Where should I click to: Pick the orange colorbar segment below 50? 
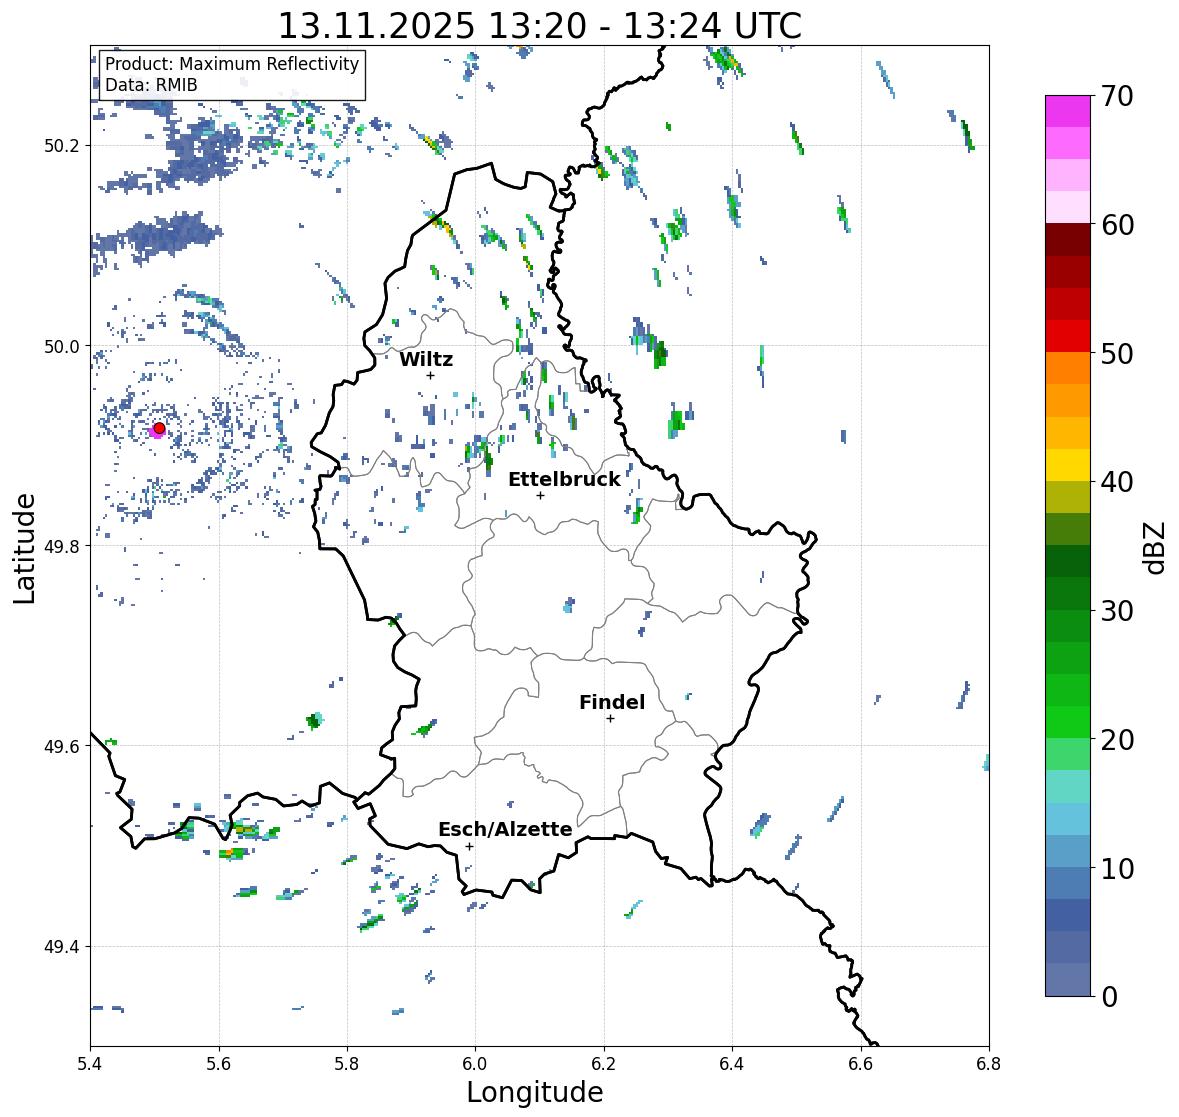point(1068,368)
